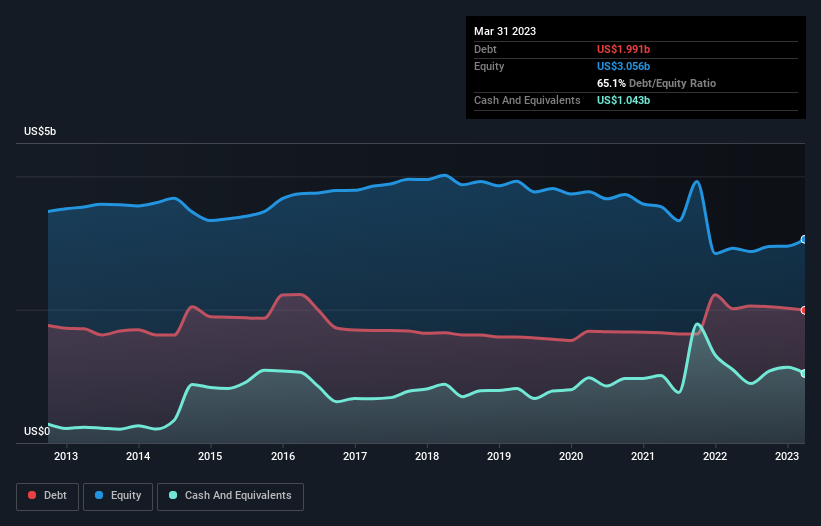Click the 2015 x-axis label
Screen dimensions: 821x526
tap(210, 456)
